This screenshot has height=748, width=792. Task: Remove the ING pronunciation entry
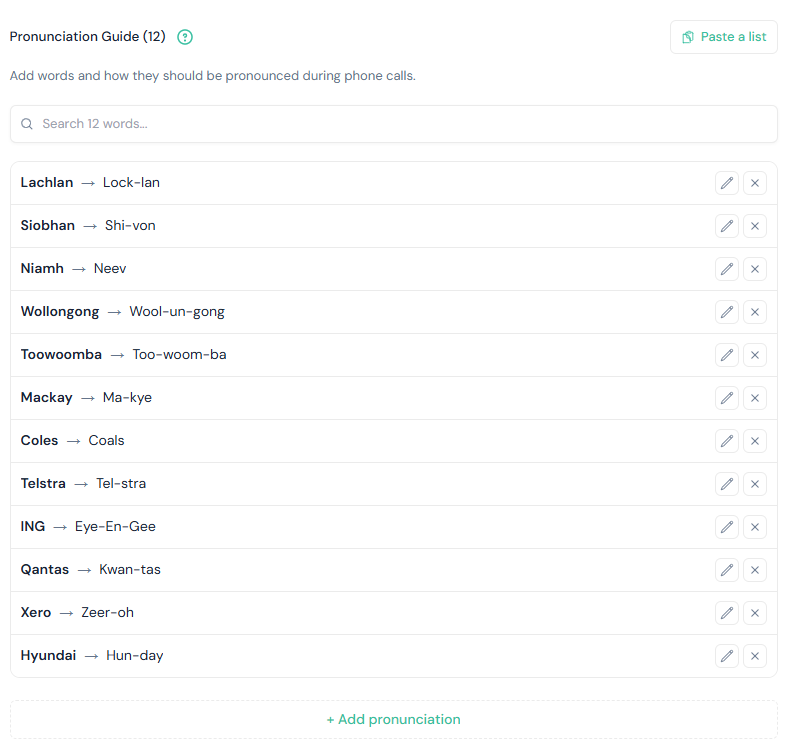point(755,527)
